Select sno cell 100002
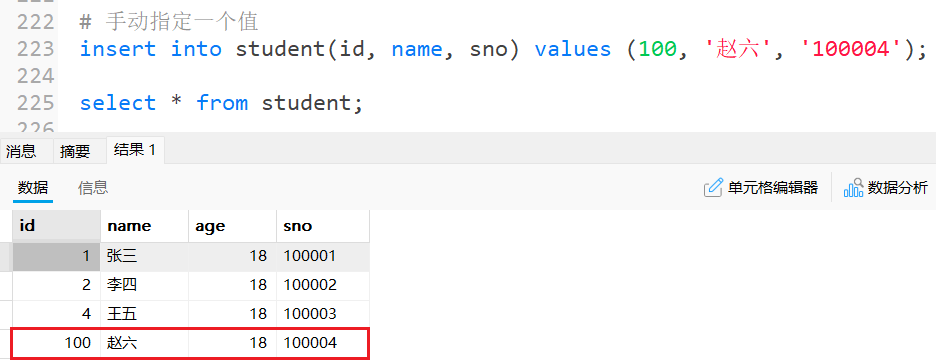The width and height of the screenshot is (936, 364). click(323, 285)
